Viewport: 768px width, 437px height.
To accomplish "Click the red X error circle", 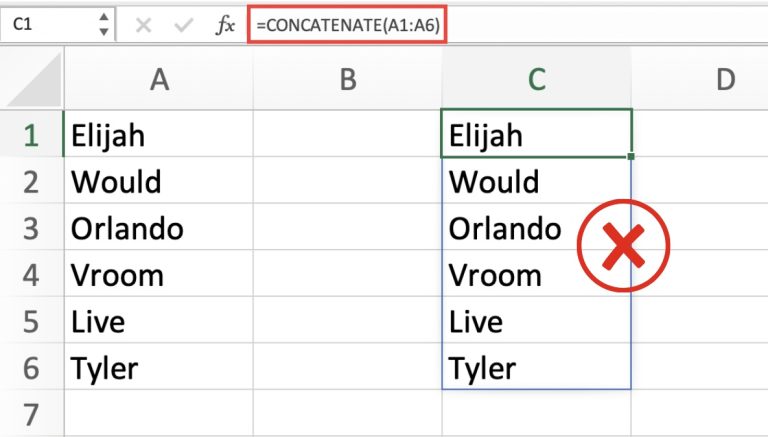I will click(x=624, y=246).
